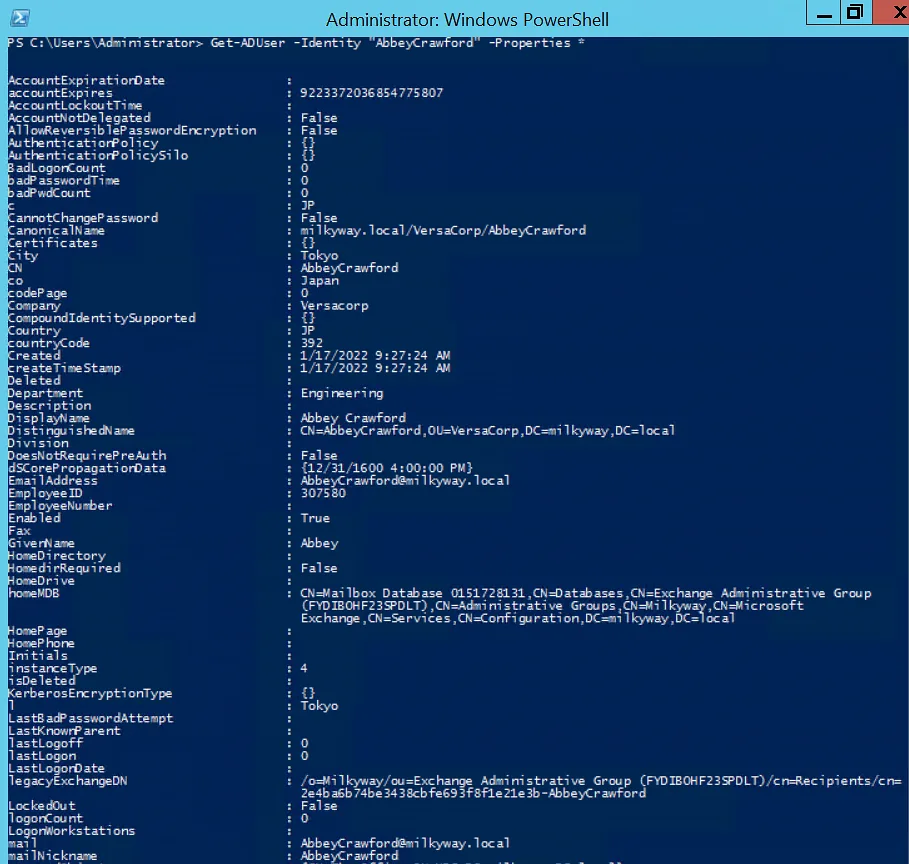Click the LastLogonDate property name
The height and width of the screenshot is (864, 909).
coord(57,769)
